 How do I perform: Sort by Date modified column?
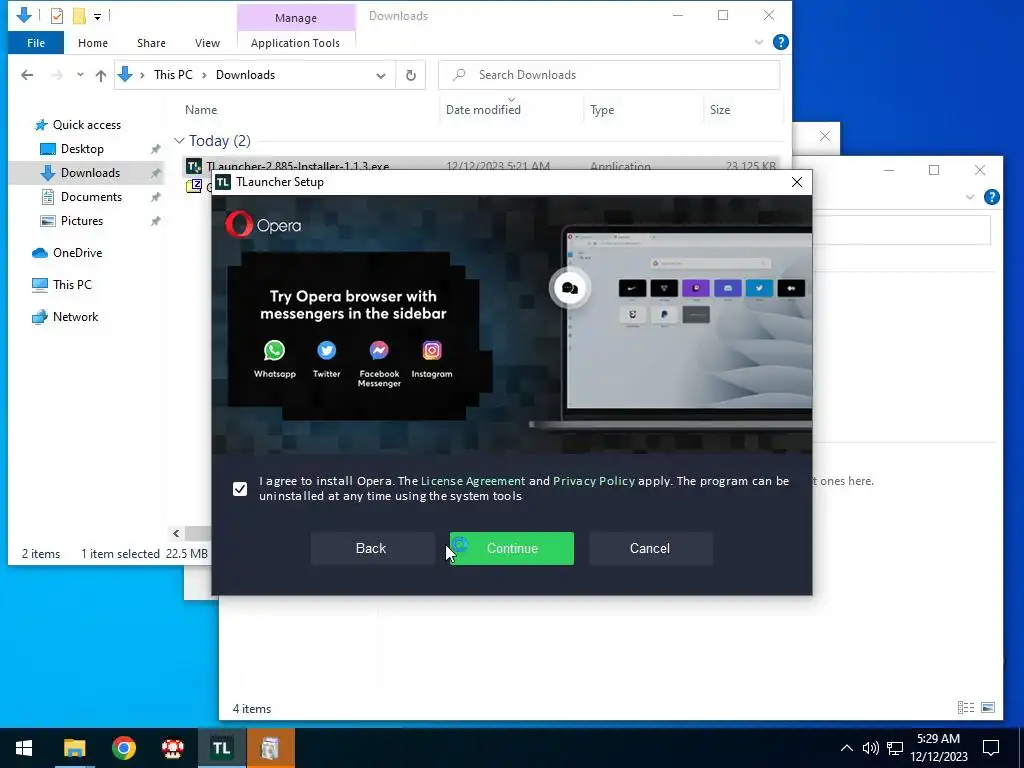coord(483,110)
